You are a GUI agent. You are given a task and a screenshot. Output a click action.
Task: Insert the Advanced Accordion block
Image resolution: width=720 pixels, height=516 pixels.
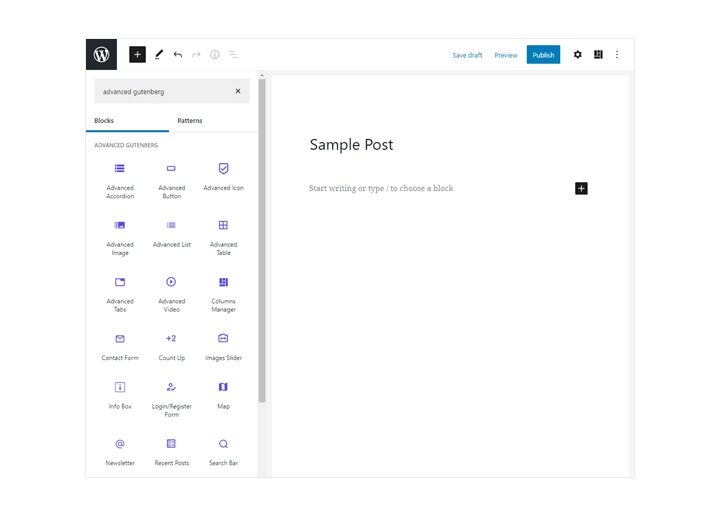click(120, 180)
